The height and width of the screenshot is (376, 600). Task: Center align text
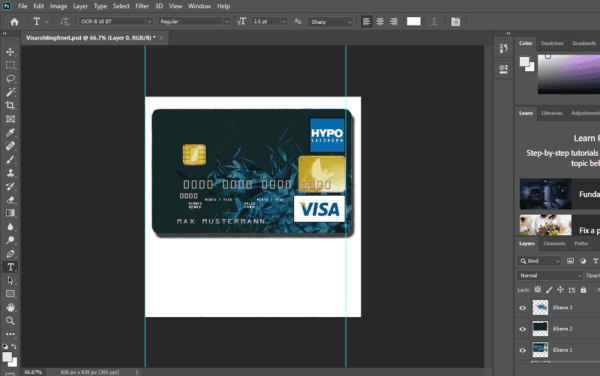(380, 22)
